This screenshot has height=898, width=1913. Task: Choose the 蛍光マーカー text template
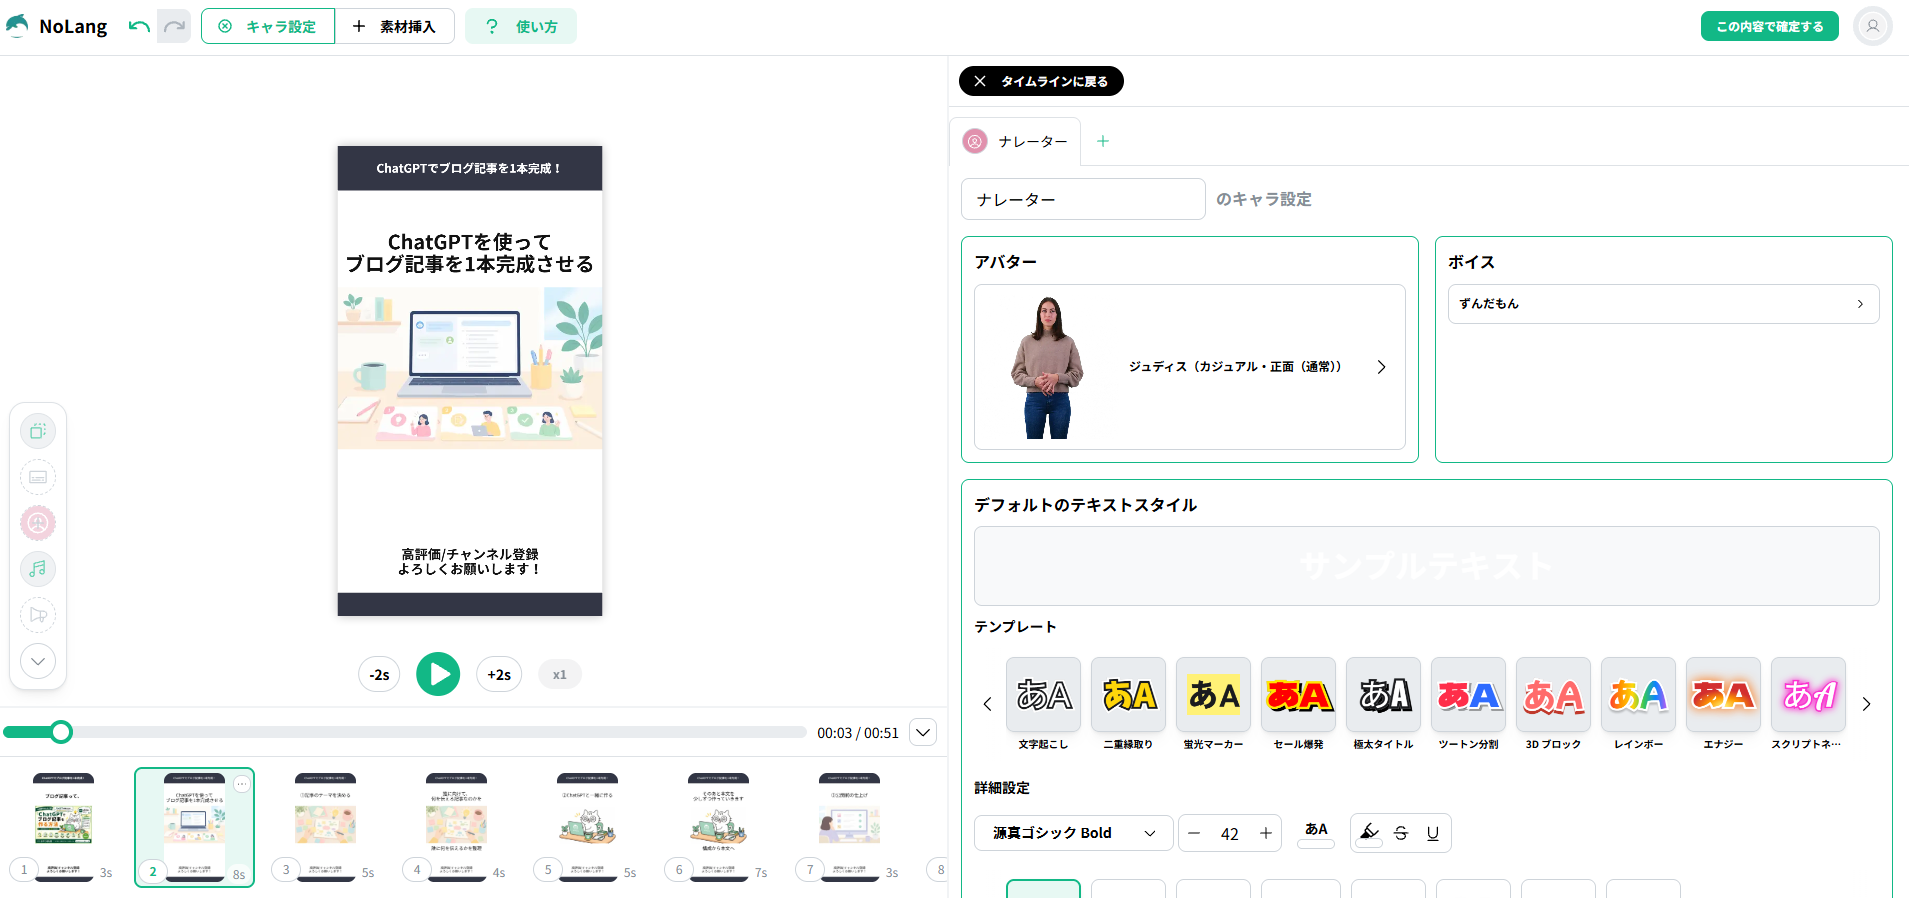[x=1213, y=704]
